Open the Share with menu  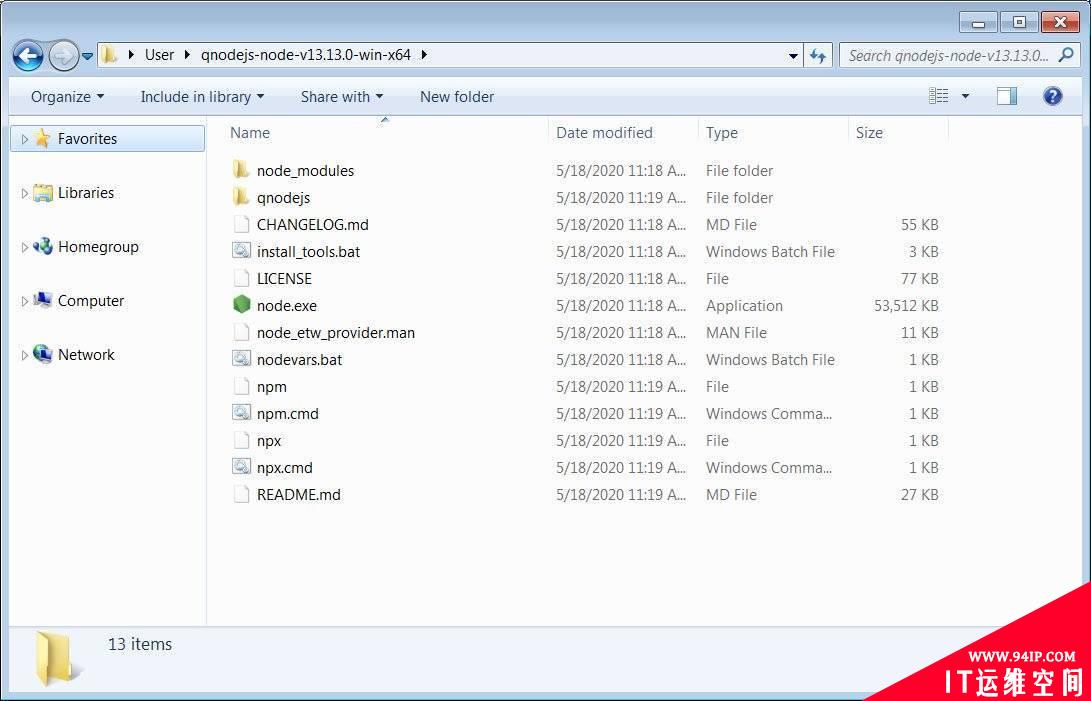click(x=342, y=97)
